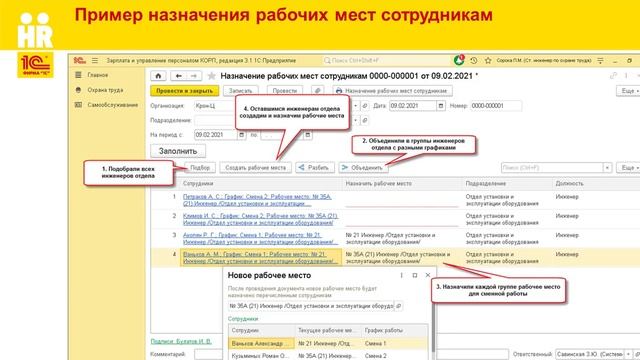Screen dimensions: 640x360
Task: Click the workplace name field in dialog
Action: point(311,306)
